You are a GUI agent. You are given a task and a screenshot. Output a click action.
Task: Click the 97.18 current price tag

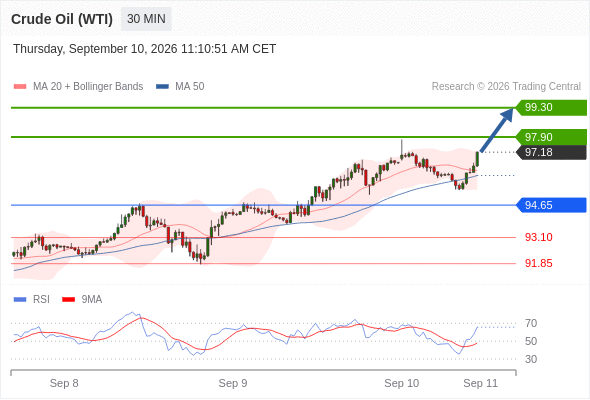tap(551, 152)
